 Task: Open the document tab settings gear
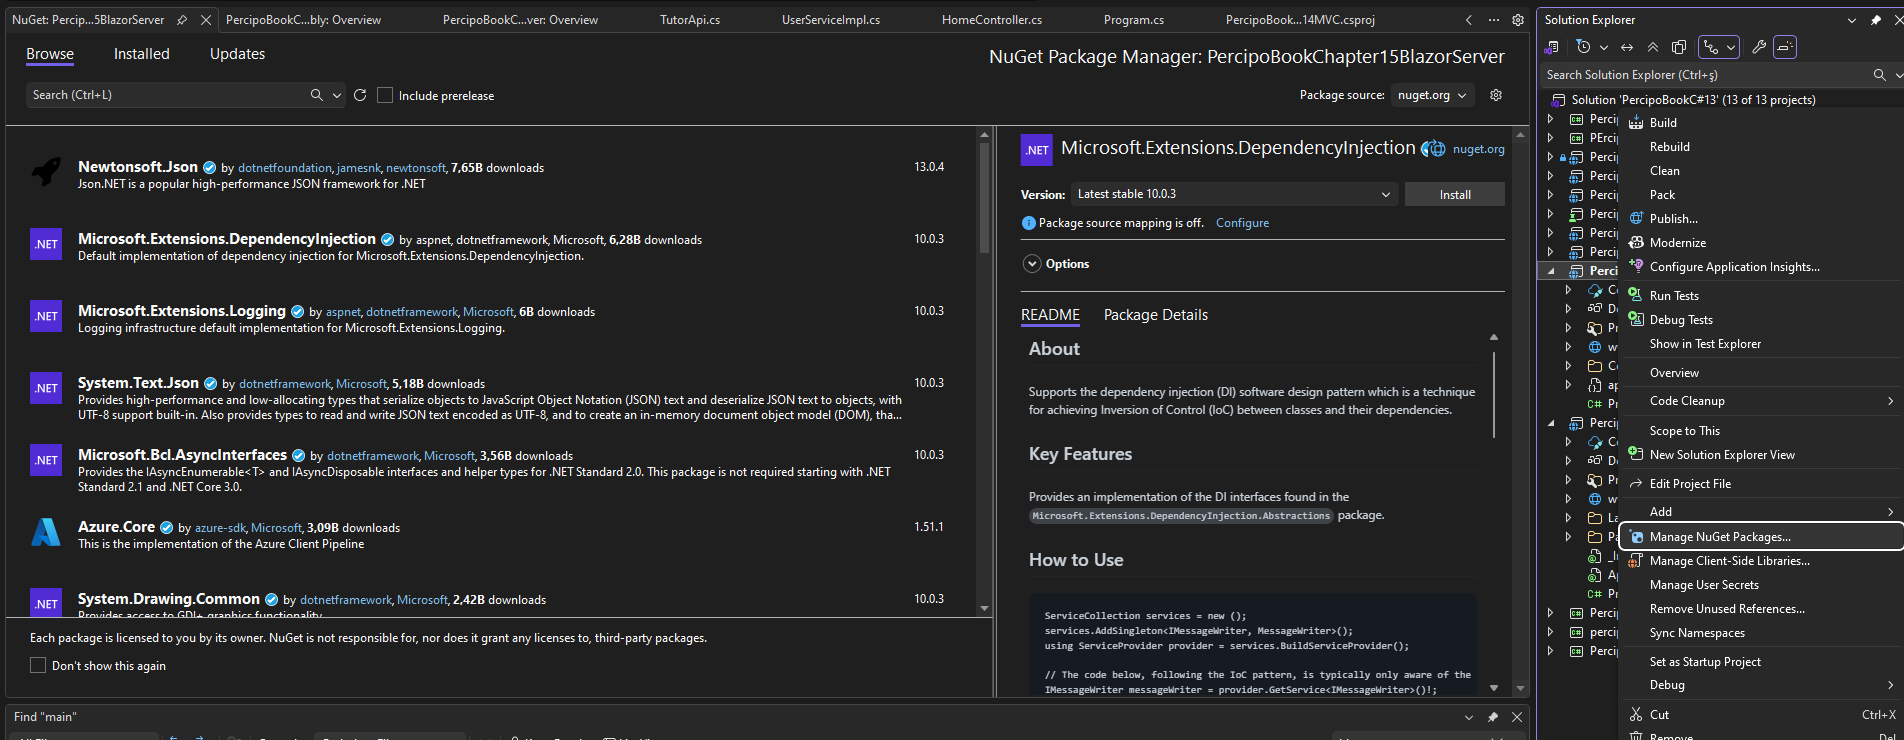pyautogui.click(x=1518, y=20)
